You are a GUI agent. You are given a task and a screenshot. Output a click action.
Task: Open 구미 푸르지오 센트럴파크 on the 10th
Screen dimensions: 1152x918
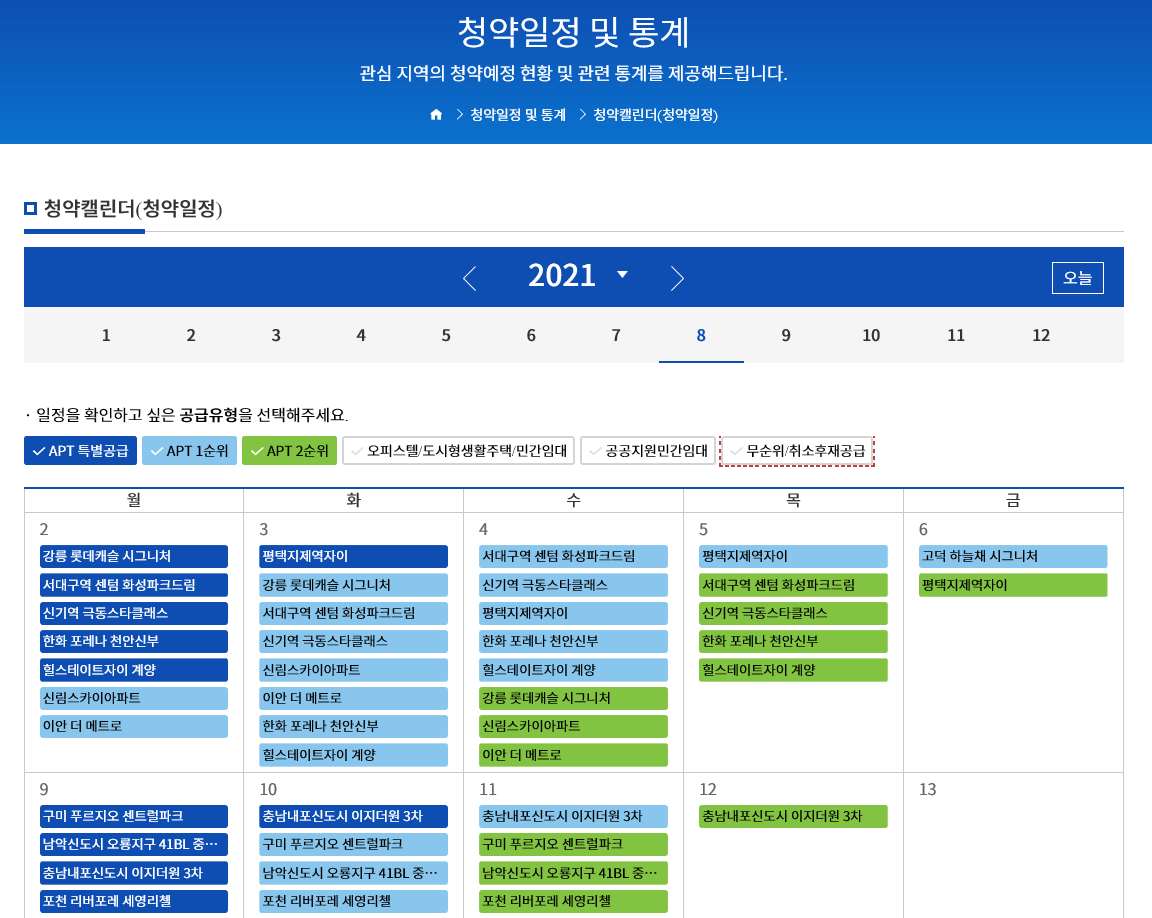click(x=353, y=845)
